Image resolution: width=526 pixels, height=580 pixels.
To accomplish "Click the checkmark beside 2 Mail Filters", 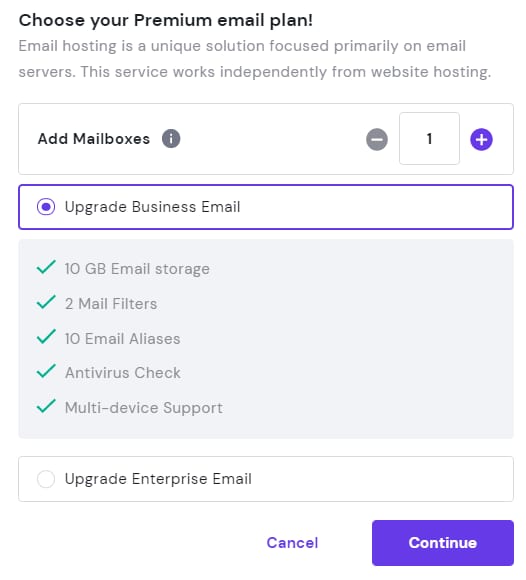I will (x=46, y=302).
